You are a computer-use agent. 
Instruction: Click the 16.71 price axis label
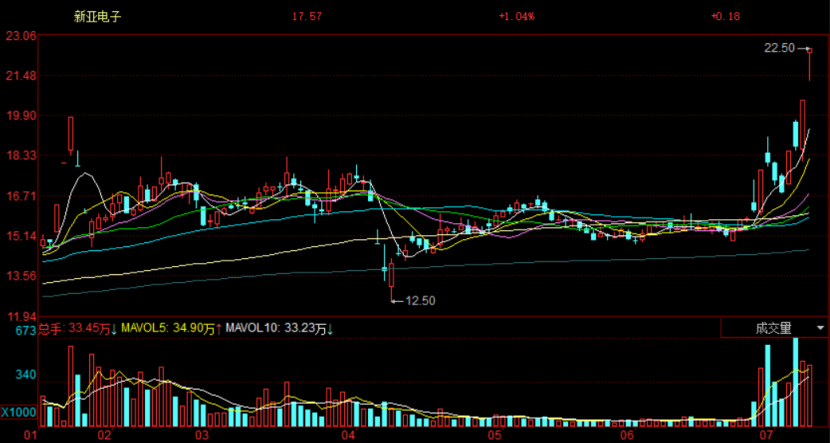[21, 196]
